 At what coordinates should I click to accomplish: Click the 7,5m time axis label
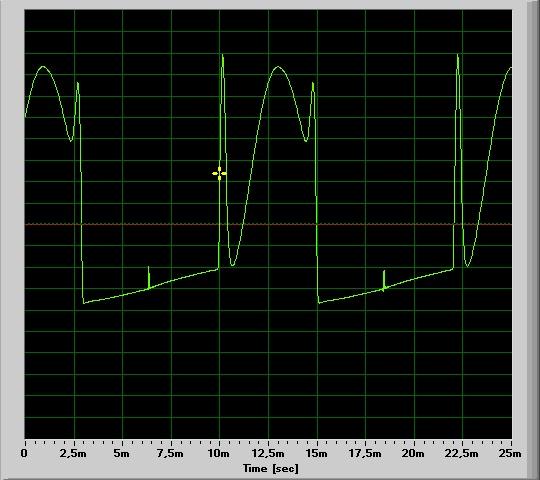(x=170, y=453)
